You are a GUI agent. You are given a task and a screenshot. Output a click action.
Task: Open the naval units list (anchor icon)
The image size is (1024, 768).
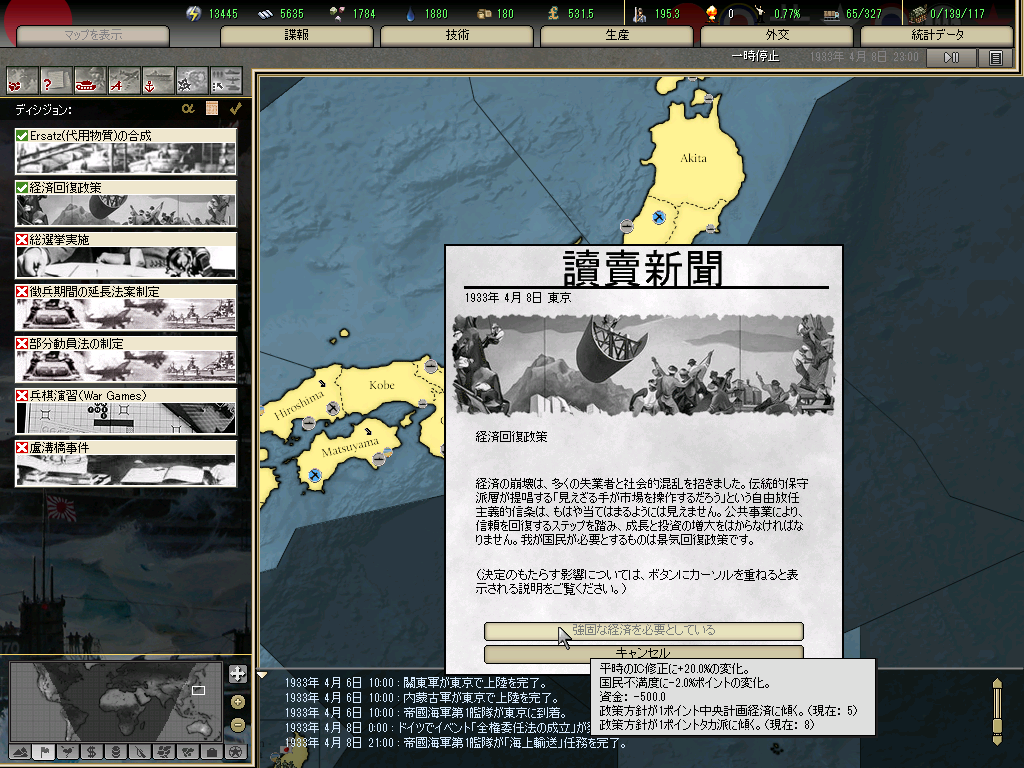point(158,81)
